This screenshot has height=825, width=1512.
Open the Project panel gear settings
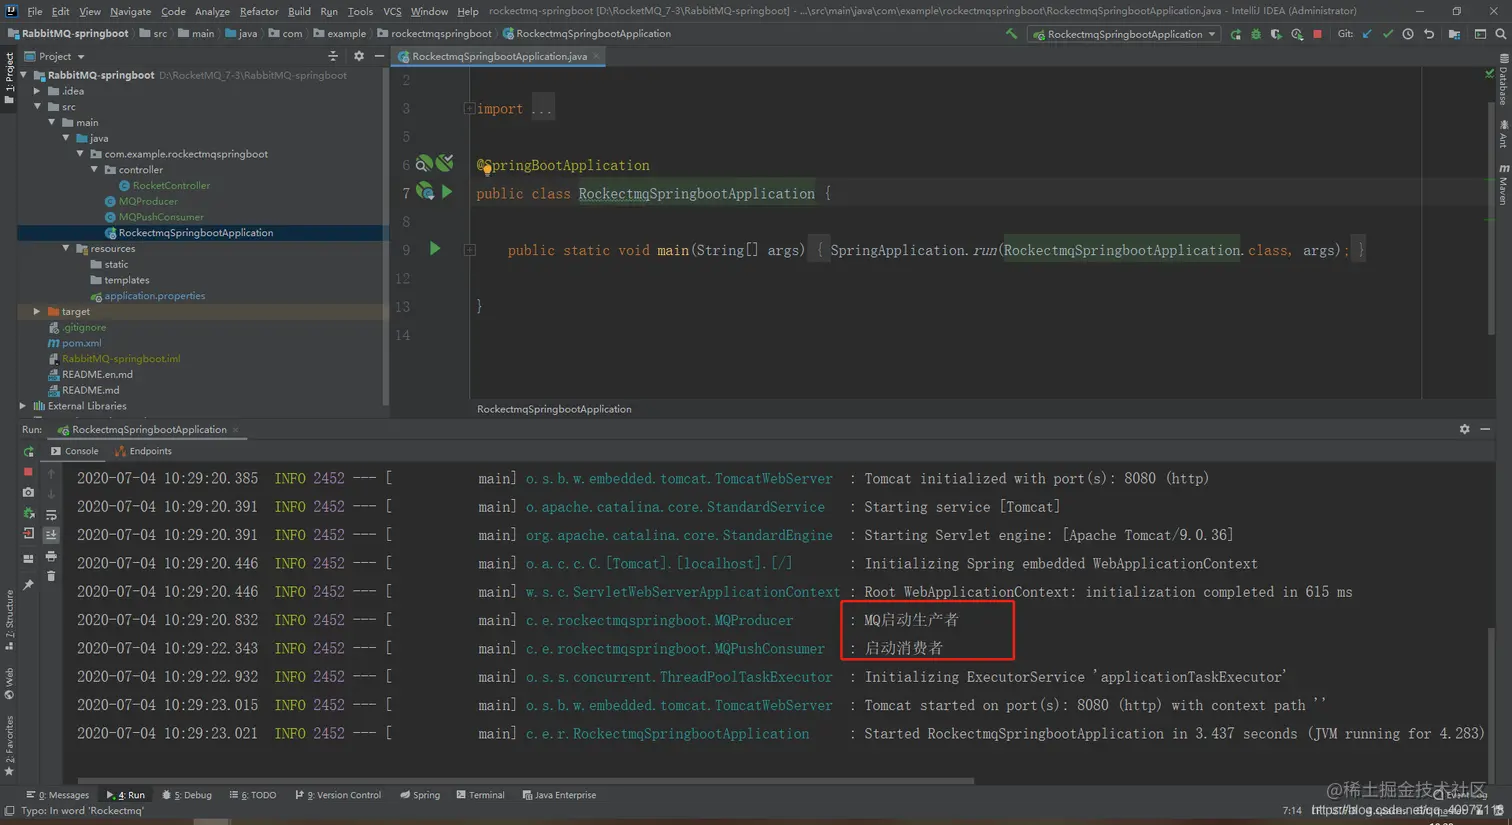pyautogui.click(x=359, y=56)
